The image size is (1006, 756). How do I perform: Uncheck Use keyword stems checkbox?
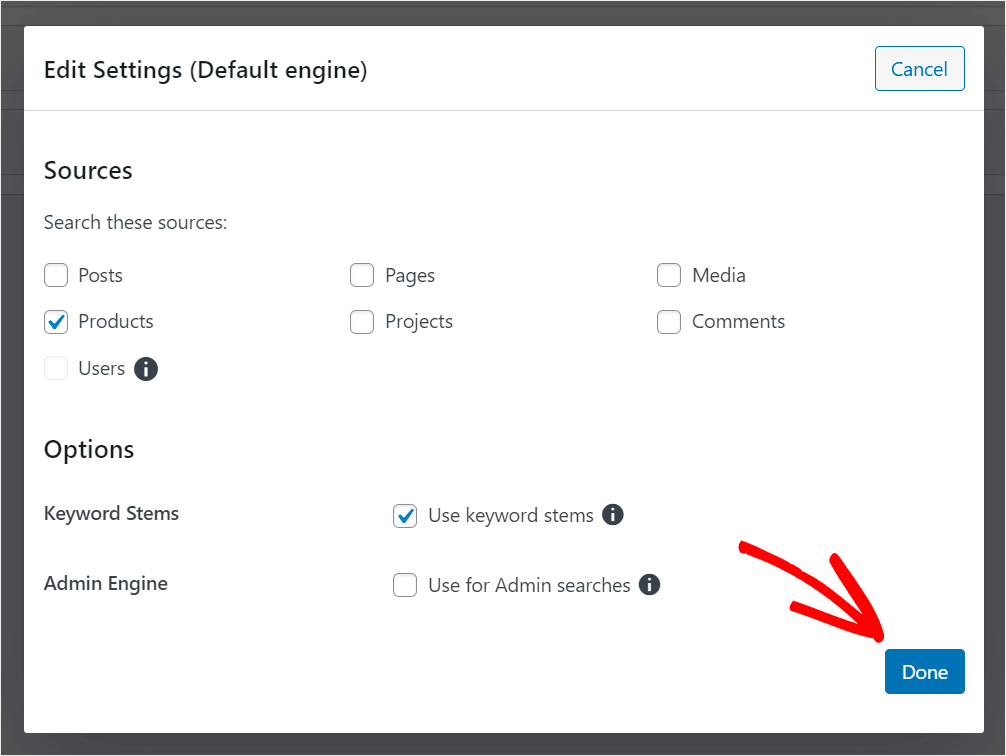pos(405,515)
